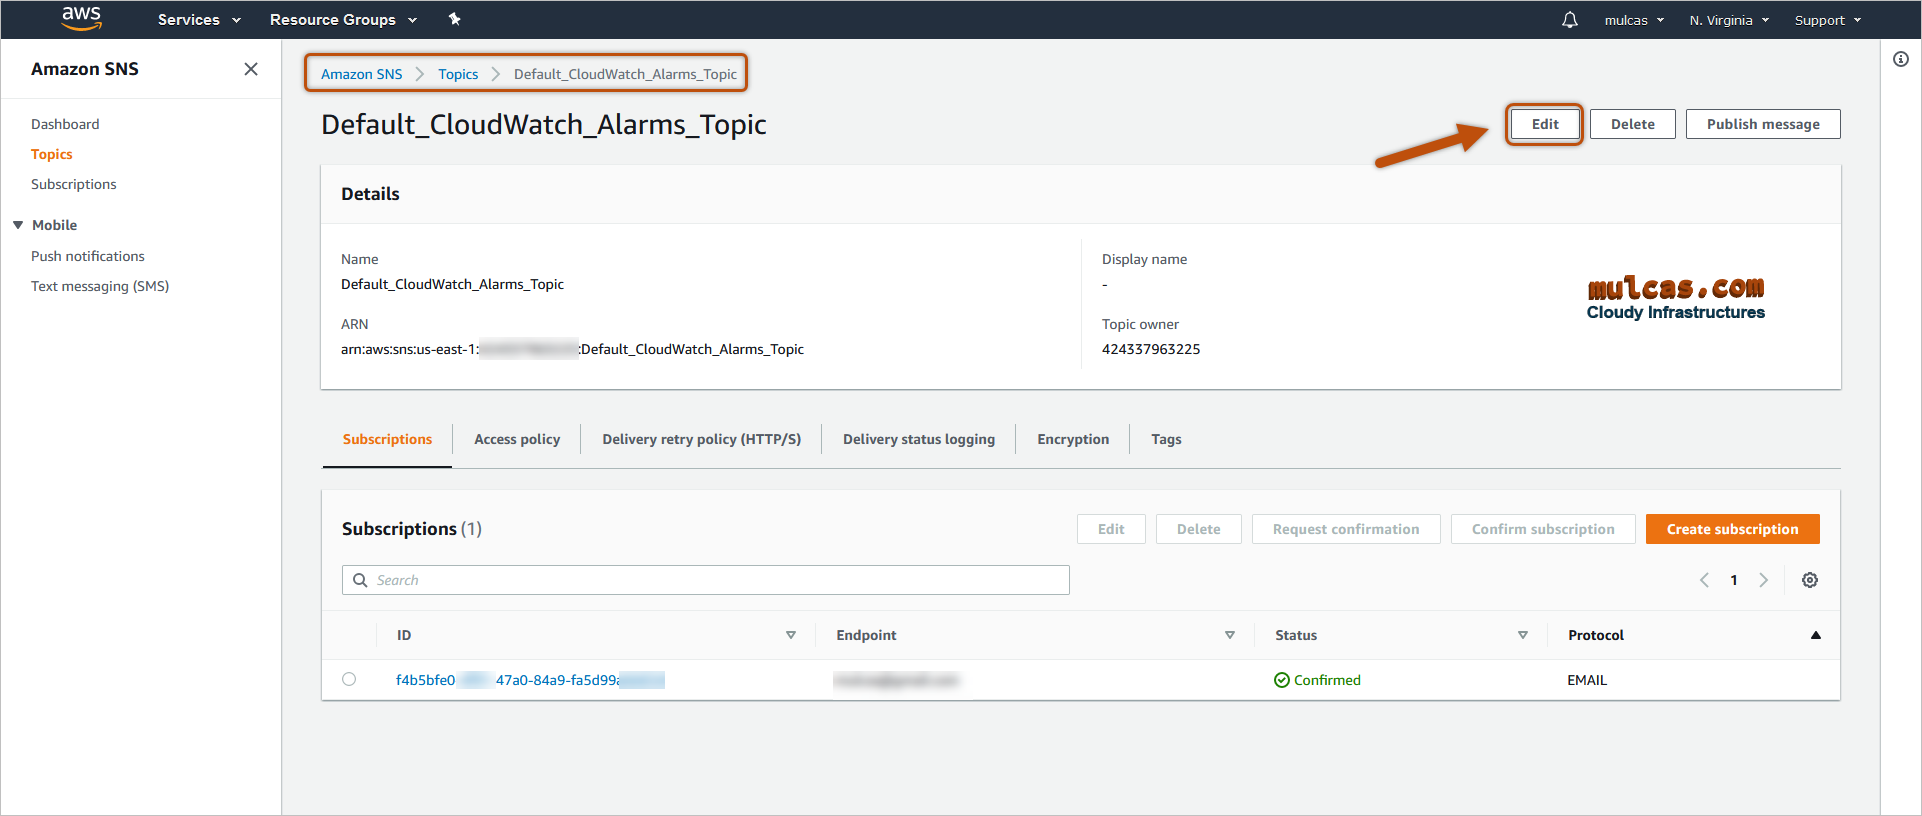
Task: Open the info panel icon
Action: [1900, 60]
